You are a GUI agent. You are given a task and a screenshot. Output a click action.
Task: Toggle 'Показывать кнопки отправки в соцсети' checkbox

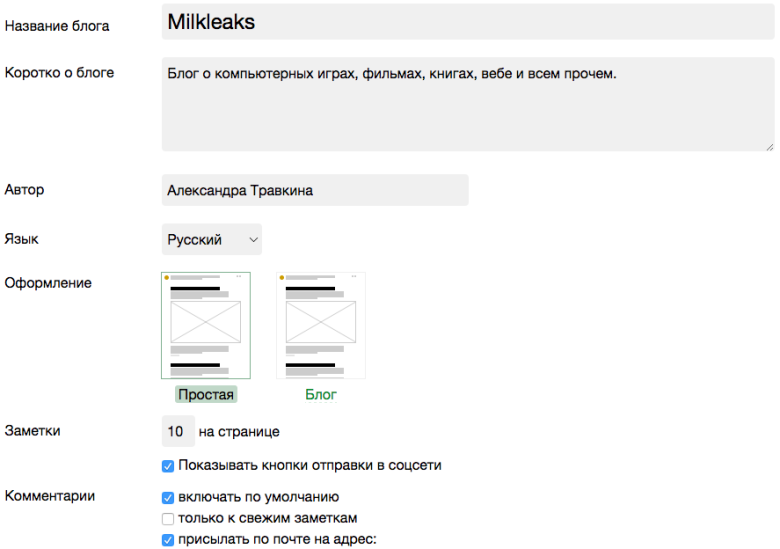pyautogui.click(x=168, y=466)
